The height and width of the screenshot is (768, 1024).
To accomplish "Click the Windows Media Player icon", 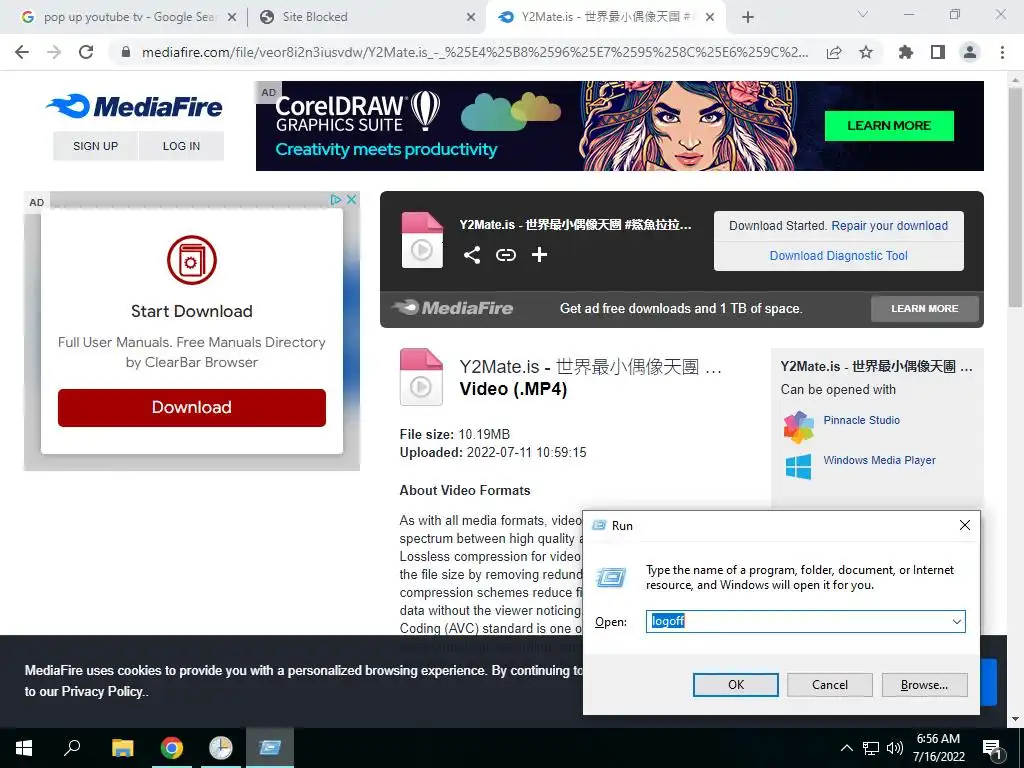I will click(x=798, y=467).
